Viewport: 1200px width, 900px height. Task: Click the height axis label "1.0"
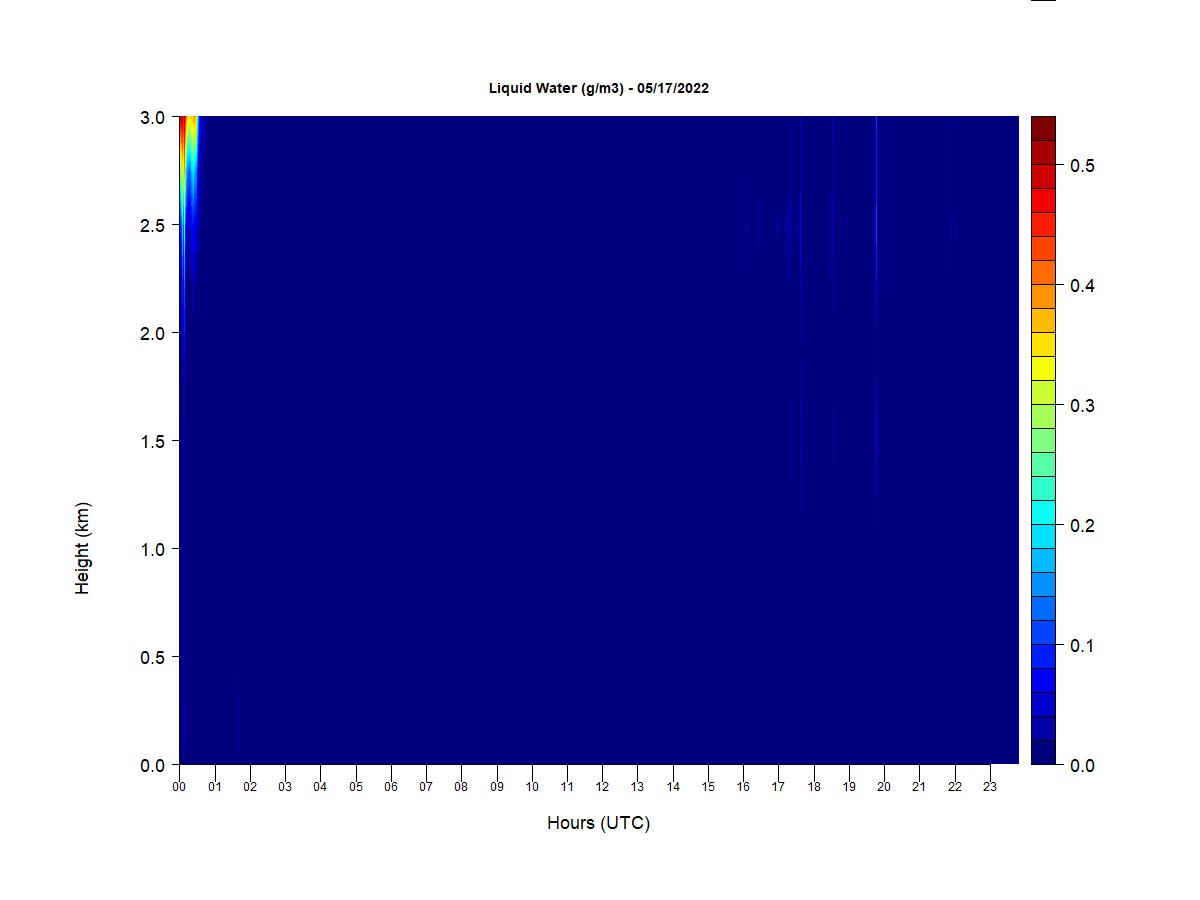click(x=153, y=549)
